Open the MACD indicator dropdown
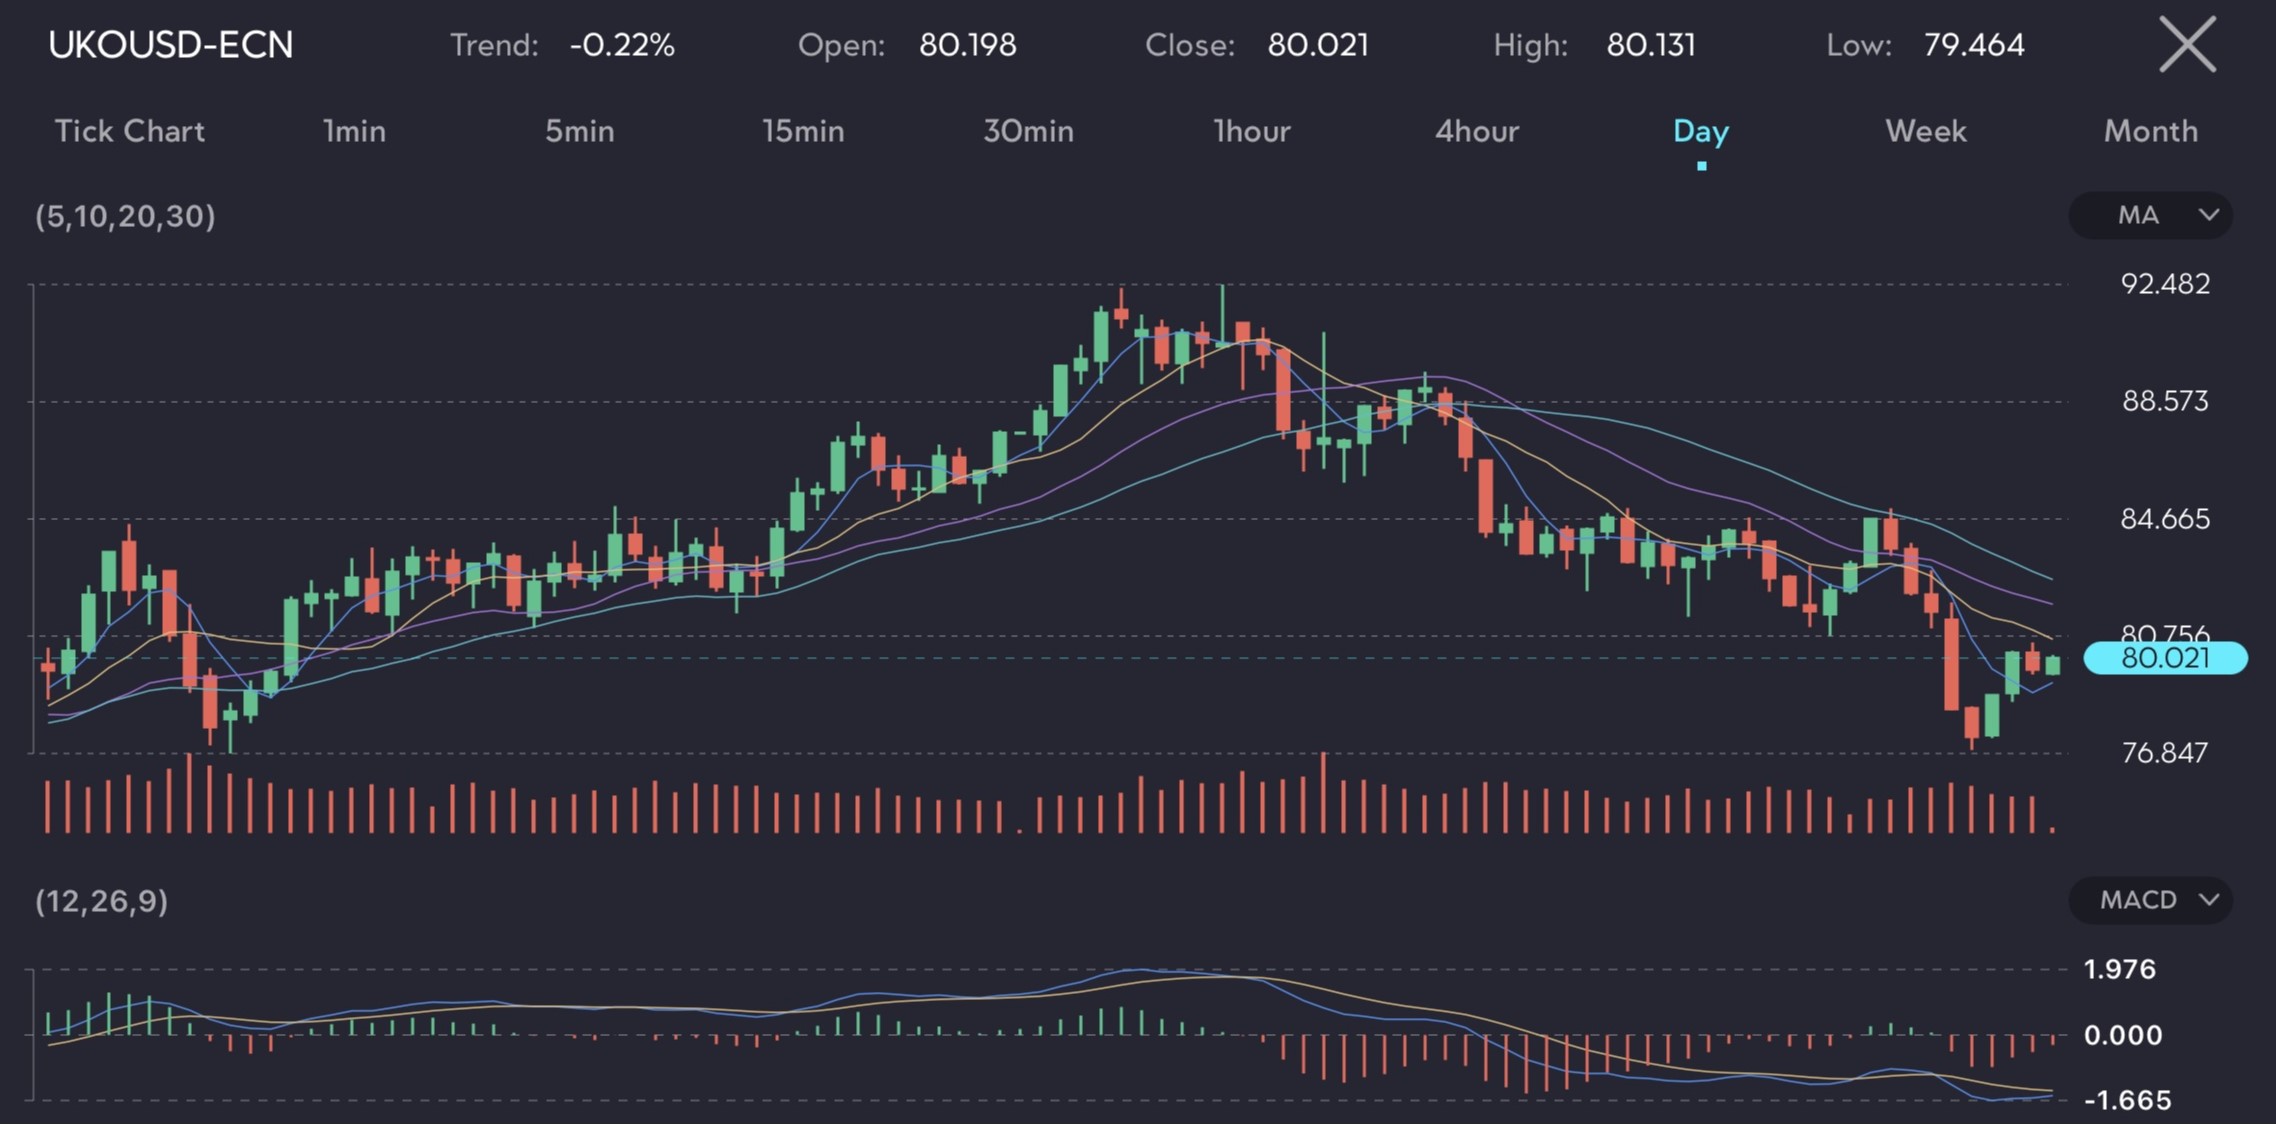The height and width of the screenshot is (1125, 2276). coord(2150,900)
